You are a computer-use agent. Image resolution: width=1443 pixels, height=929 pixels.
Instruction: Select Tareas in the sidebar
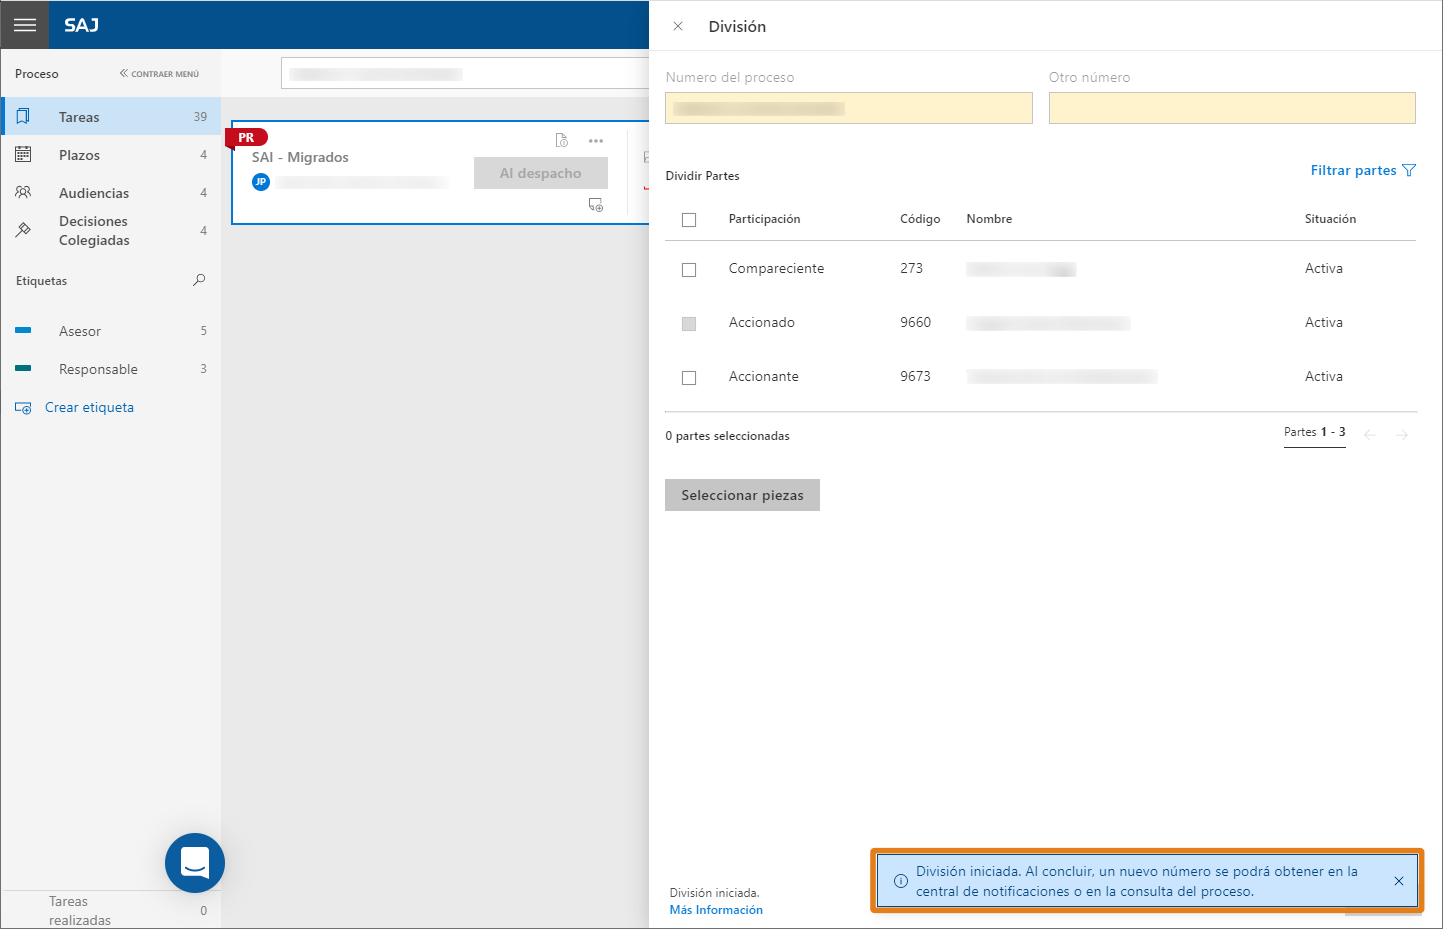(x=111, y=117)
